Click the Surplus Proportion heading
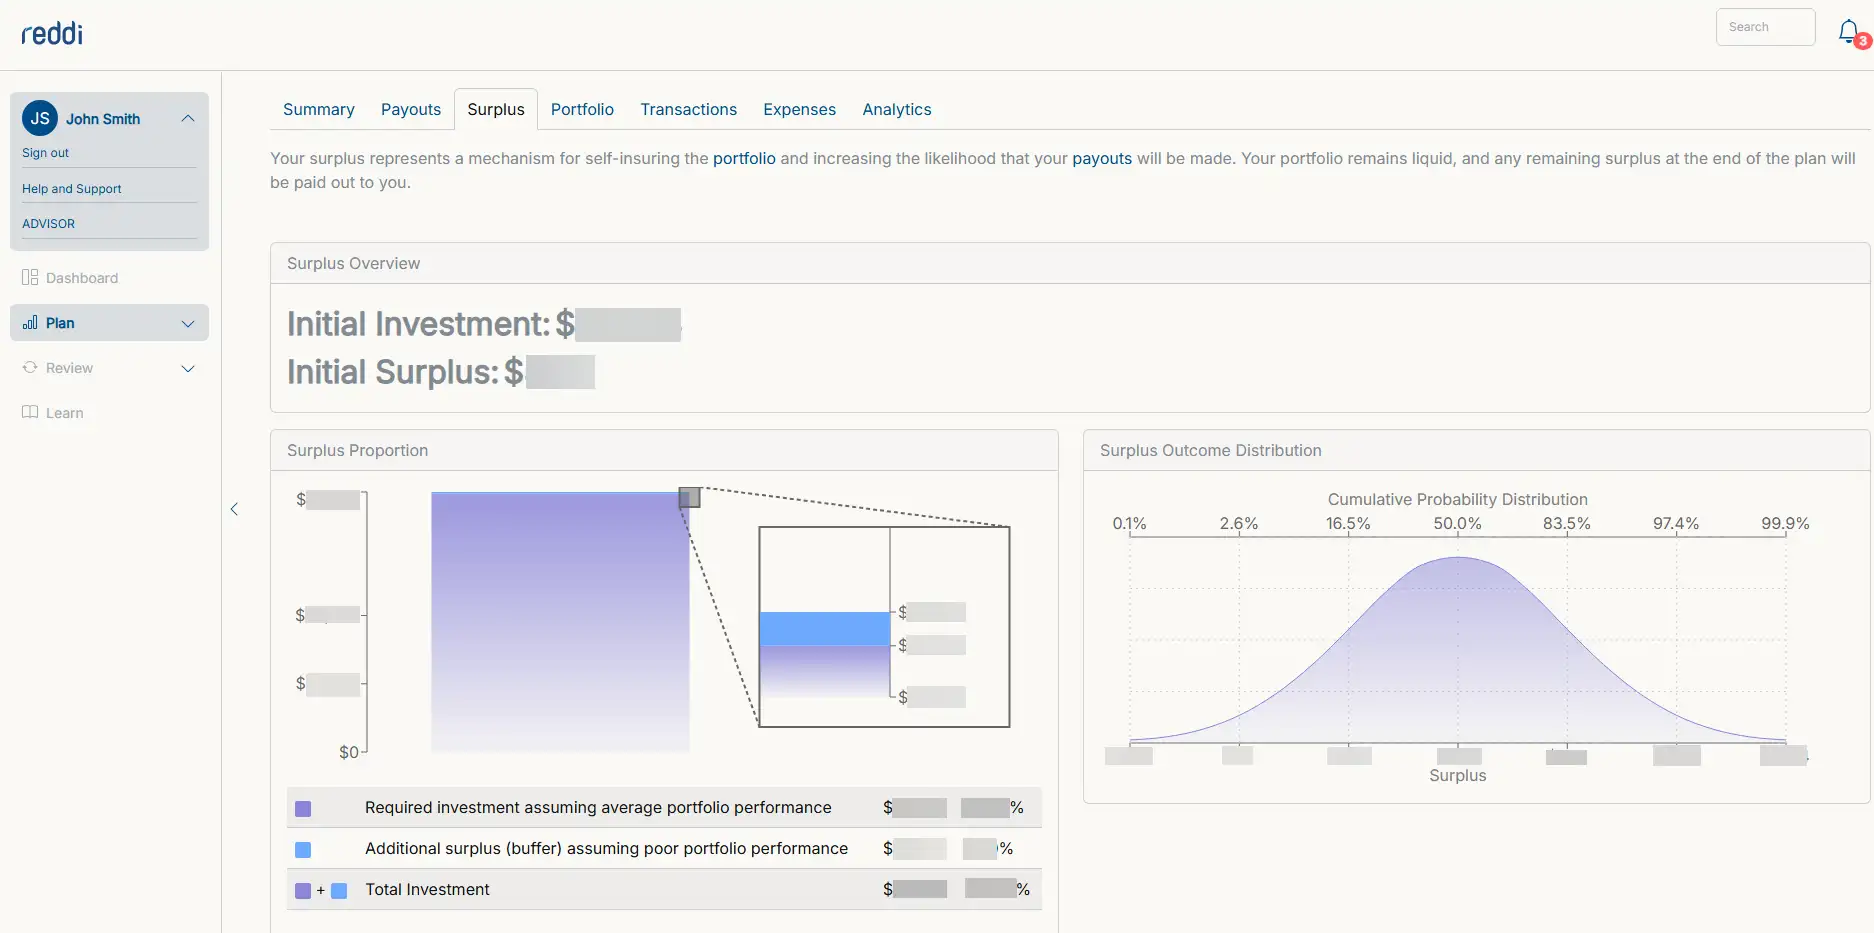 coord(357,450)
